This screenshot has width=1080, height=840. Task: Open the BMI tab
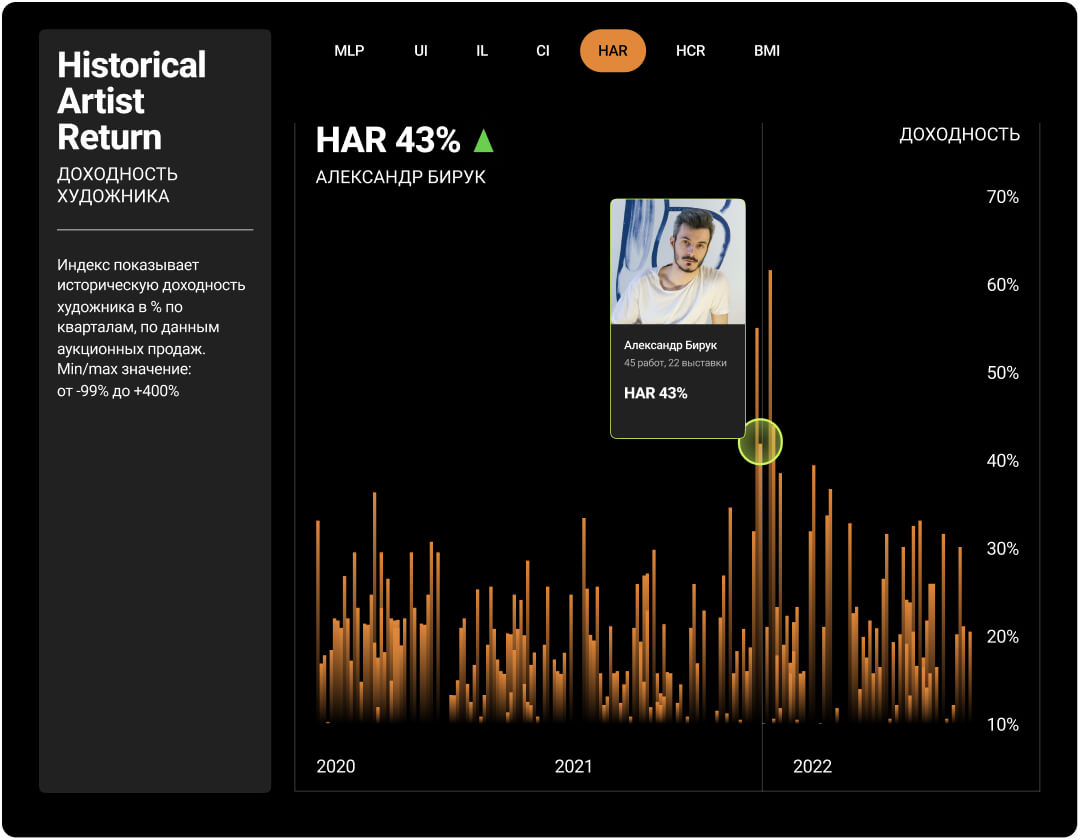(x=767, y=51)
